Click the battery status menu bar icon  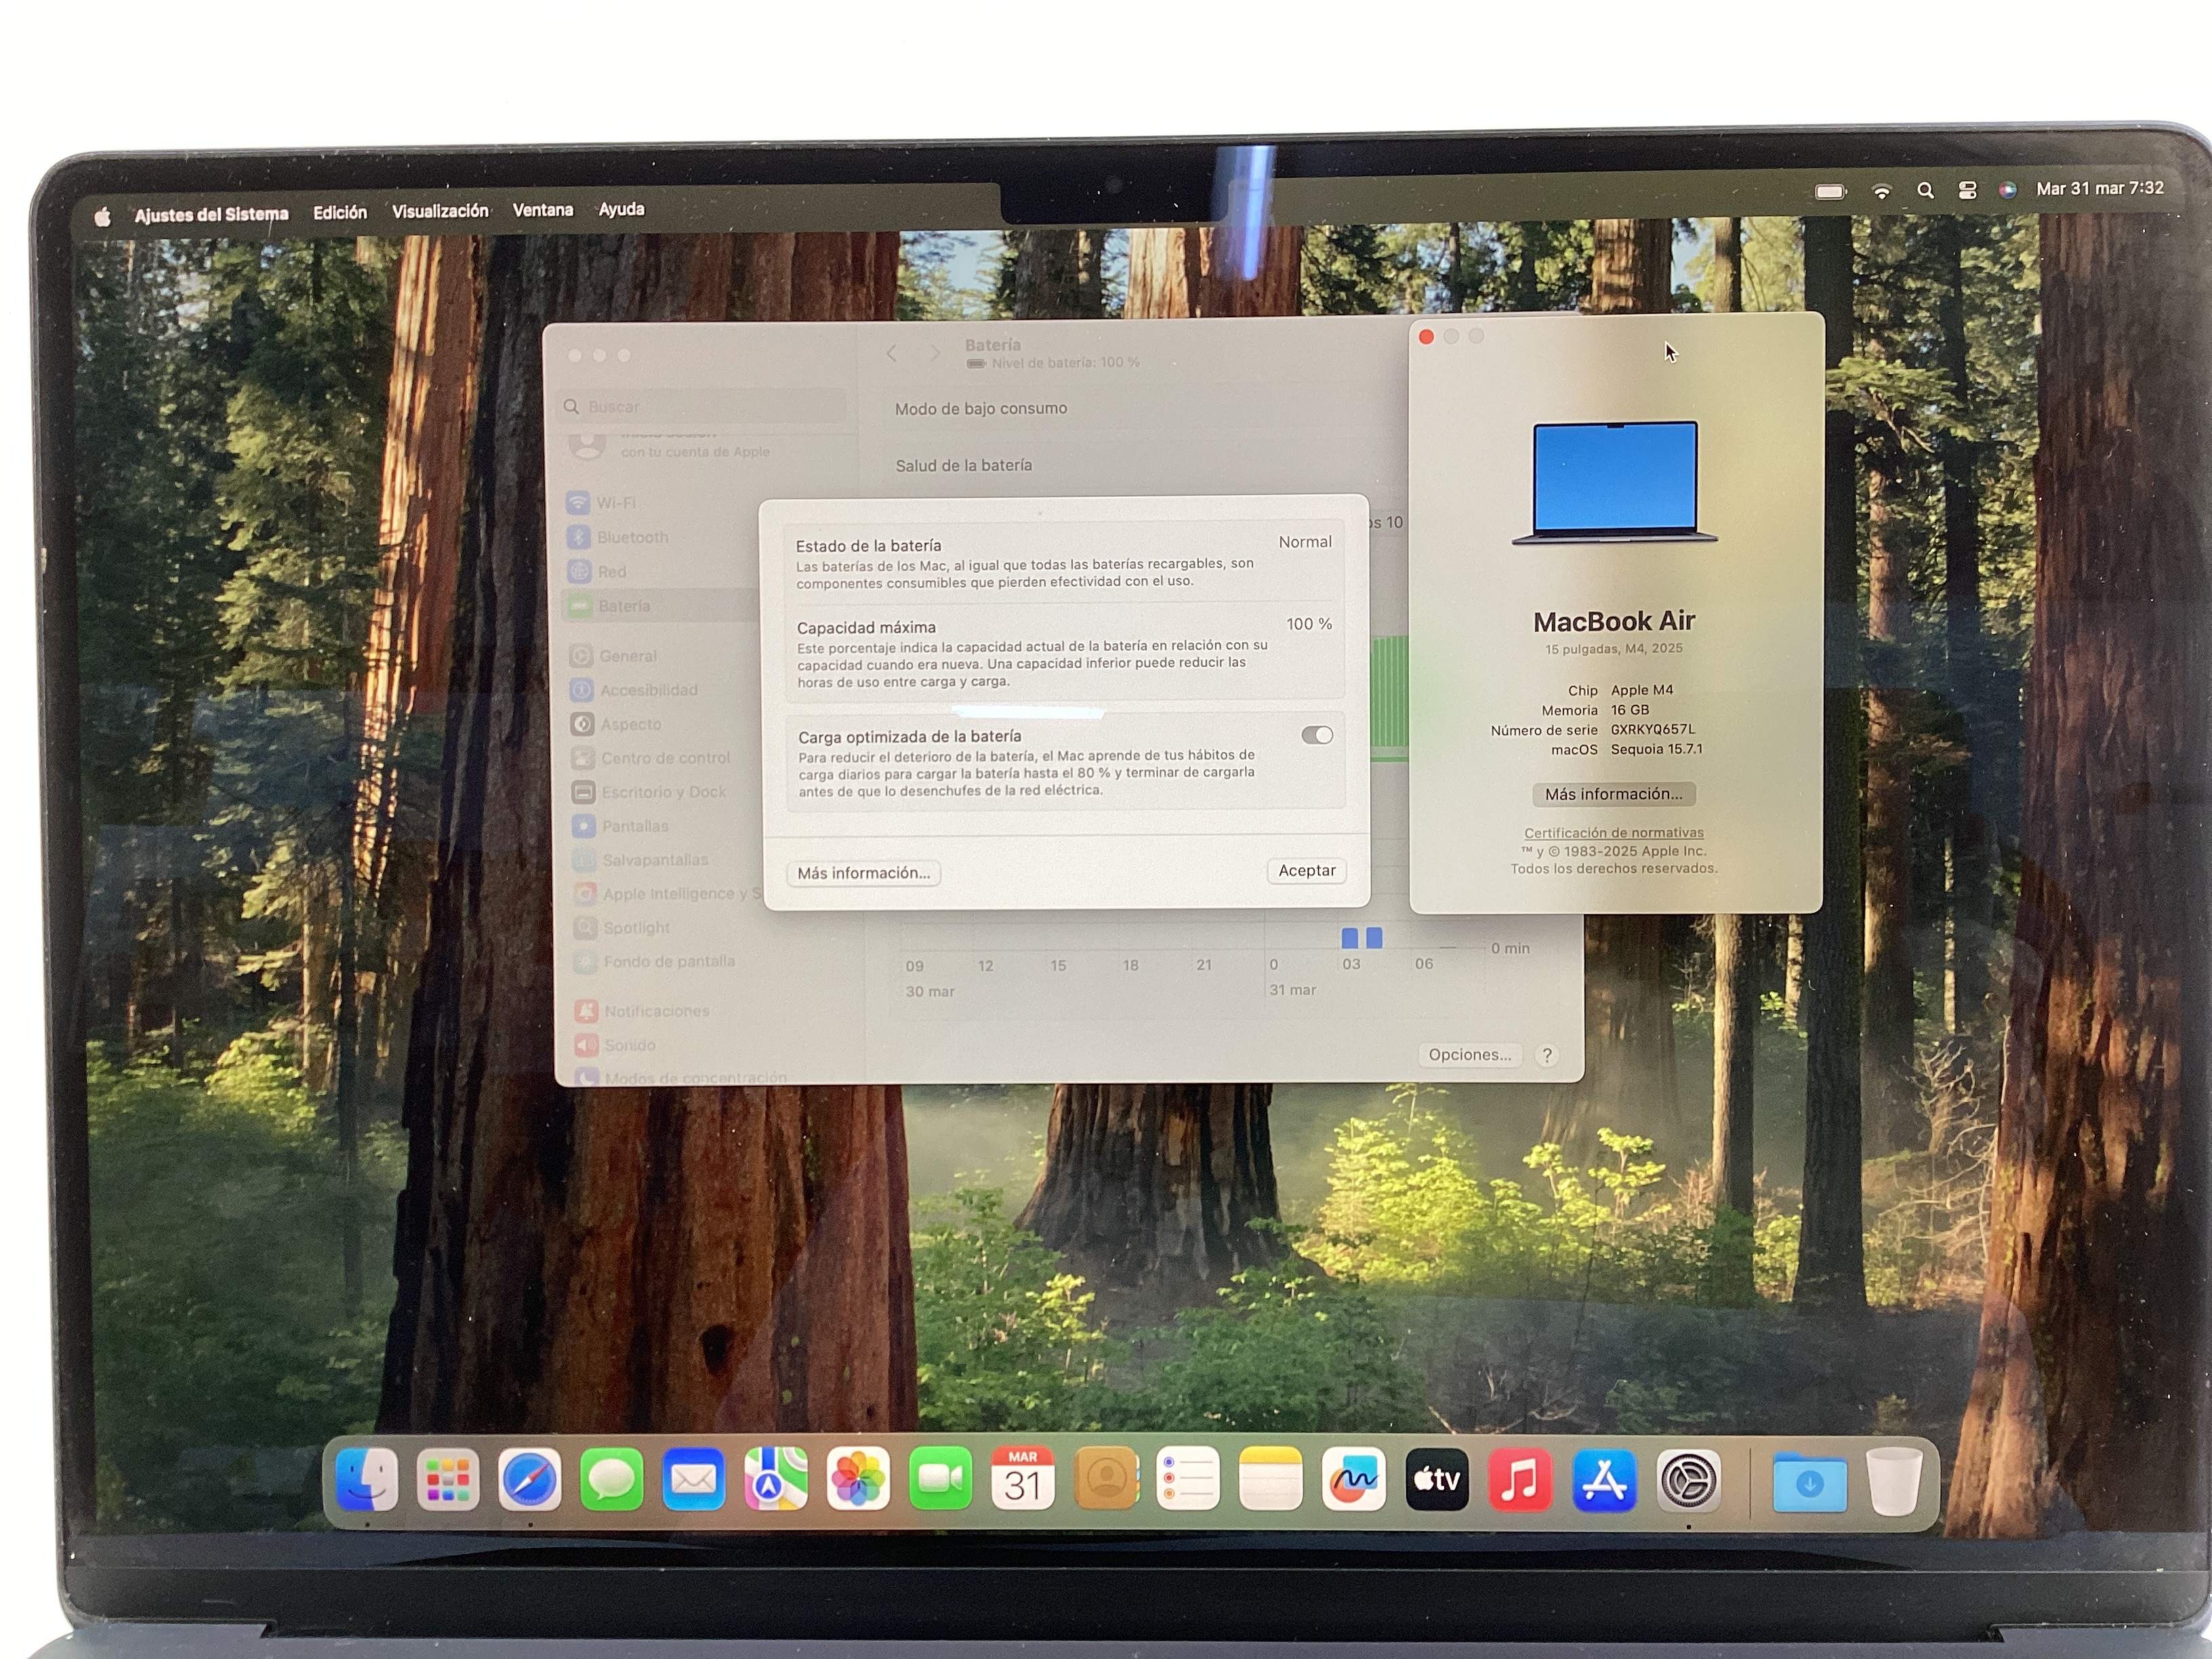click(1830, 192)
